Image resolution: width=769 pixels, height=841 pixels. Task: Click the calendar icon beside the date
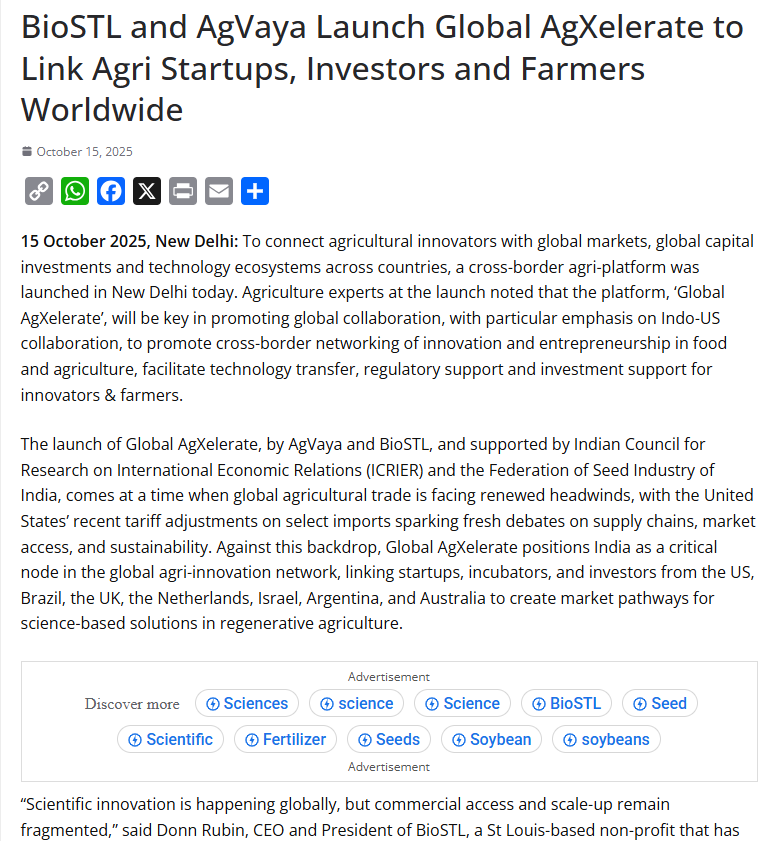[x=27, y=152]
